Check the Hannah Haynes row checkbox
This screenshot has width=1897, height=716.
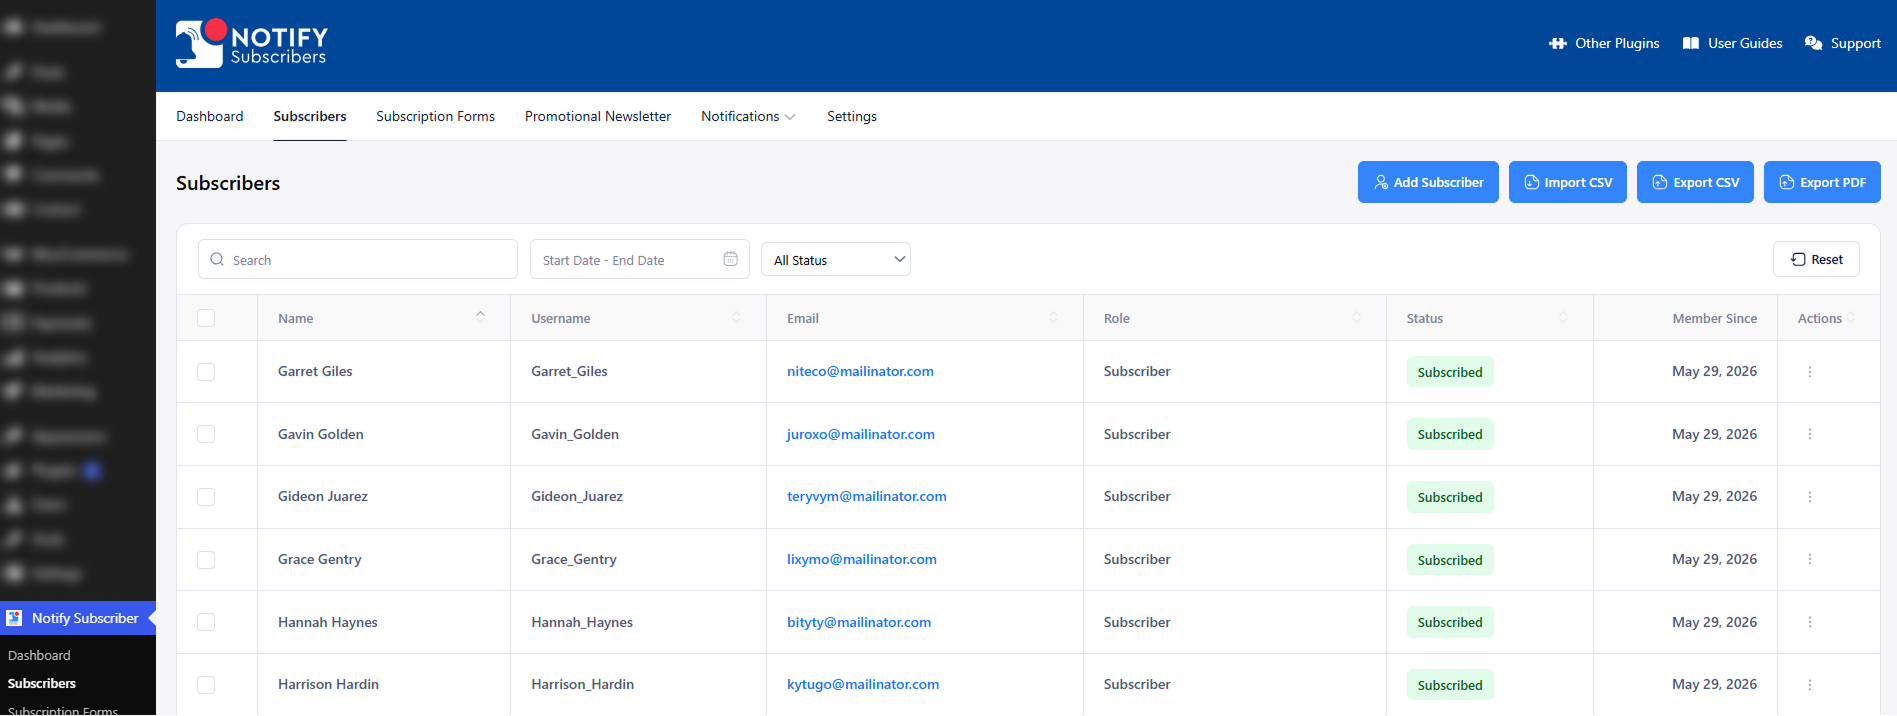pos(206,622)
